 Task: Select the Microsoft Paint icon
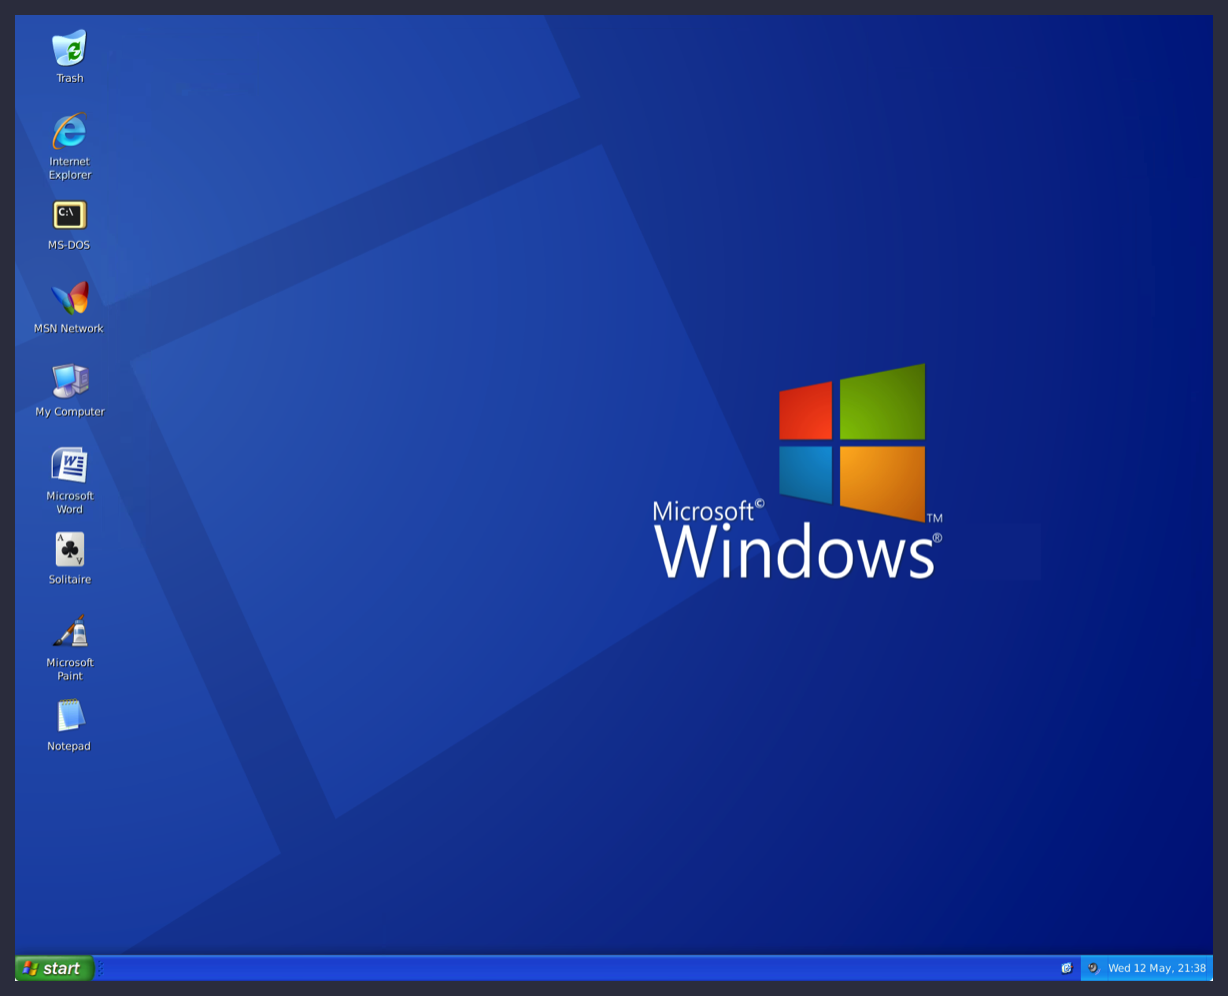[x=70, y=632]
